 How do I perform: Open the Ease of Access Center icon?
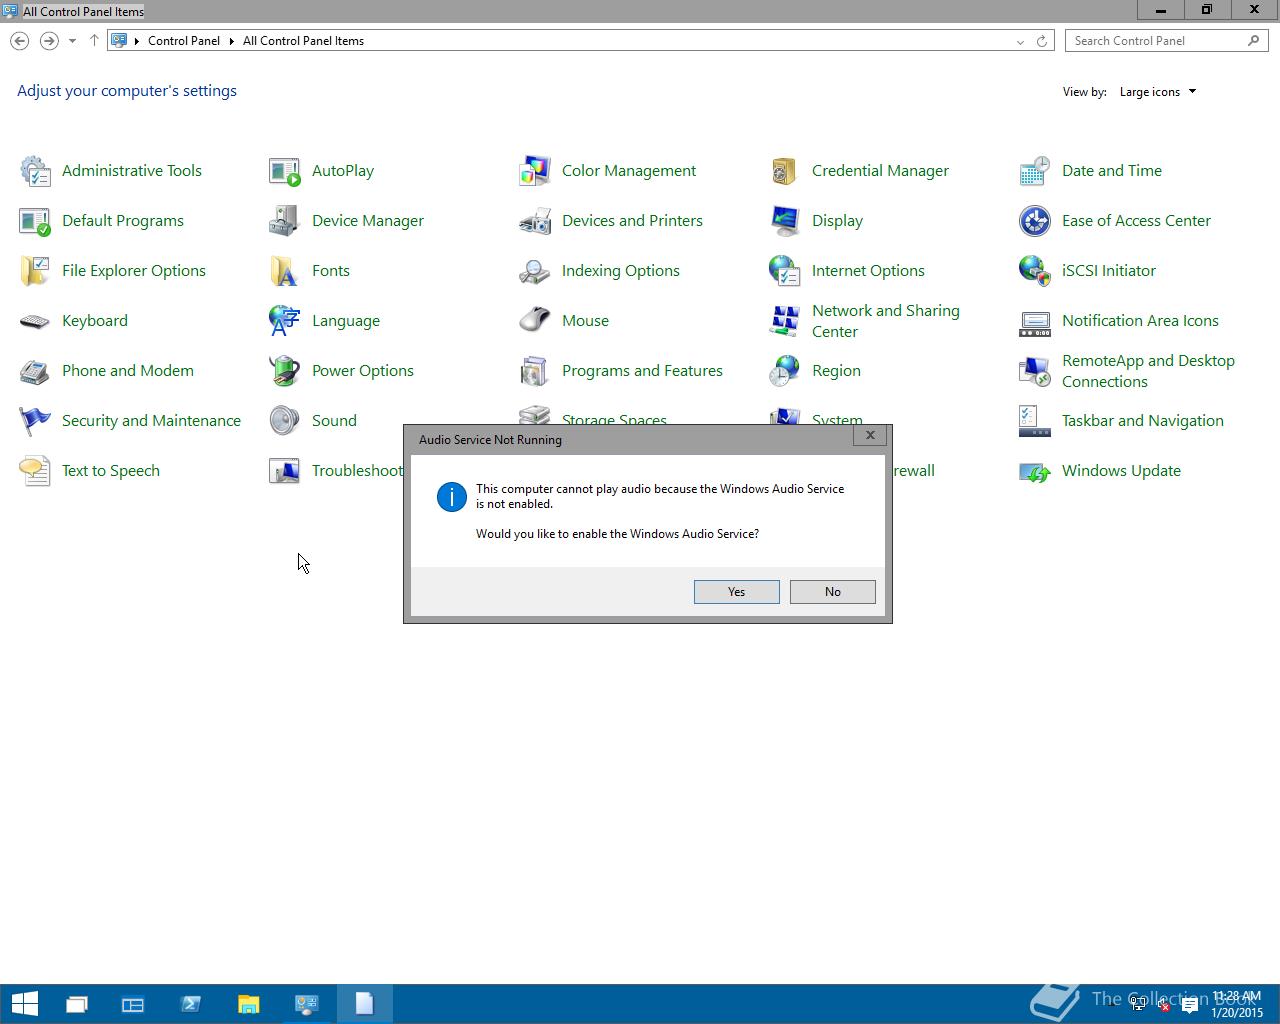tap(1035, 221)
